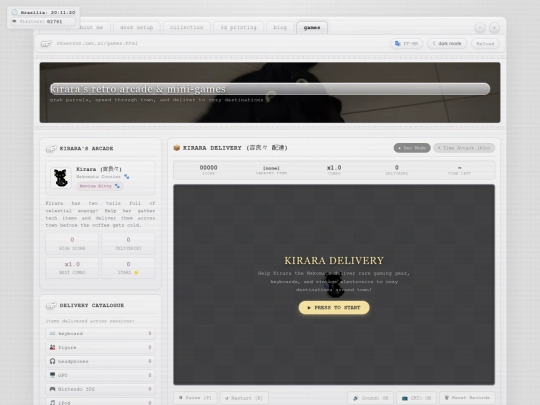Close the retro browser window

point(494,28)
